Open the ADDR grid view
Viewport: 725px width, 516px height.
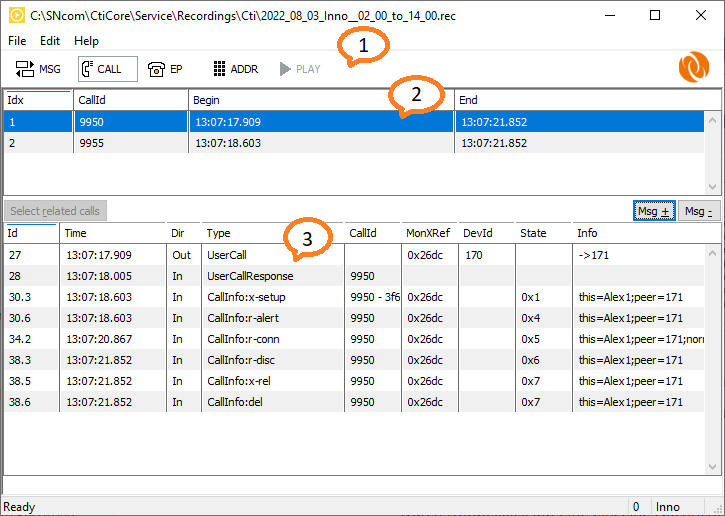coord(235,69)
